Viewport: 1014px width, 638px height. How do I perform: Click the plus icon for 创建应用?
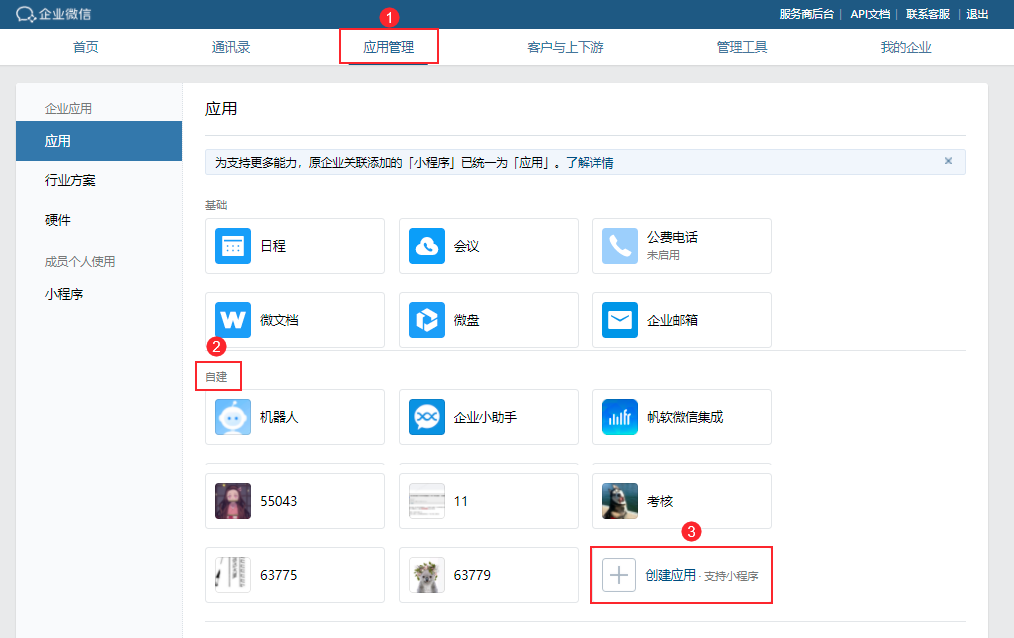pos(619,575)
